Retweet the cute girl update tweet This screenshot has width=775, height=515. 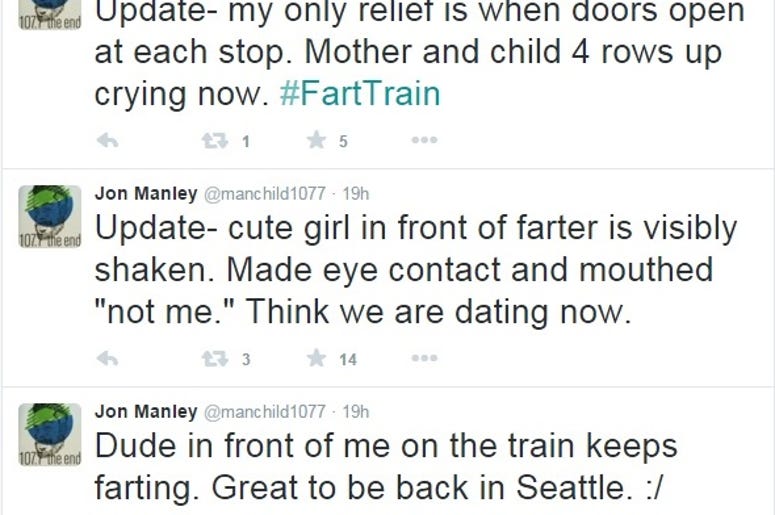(215, 358)
